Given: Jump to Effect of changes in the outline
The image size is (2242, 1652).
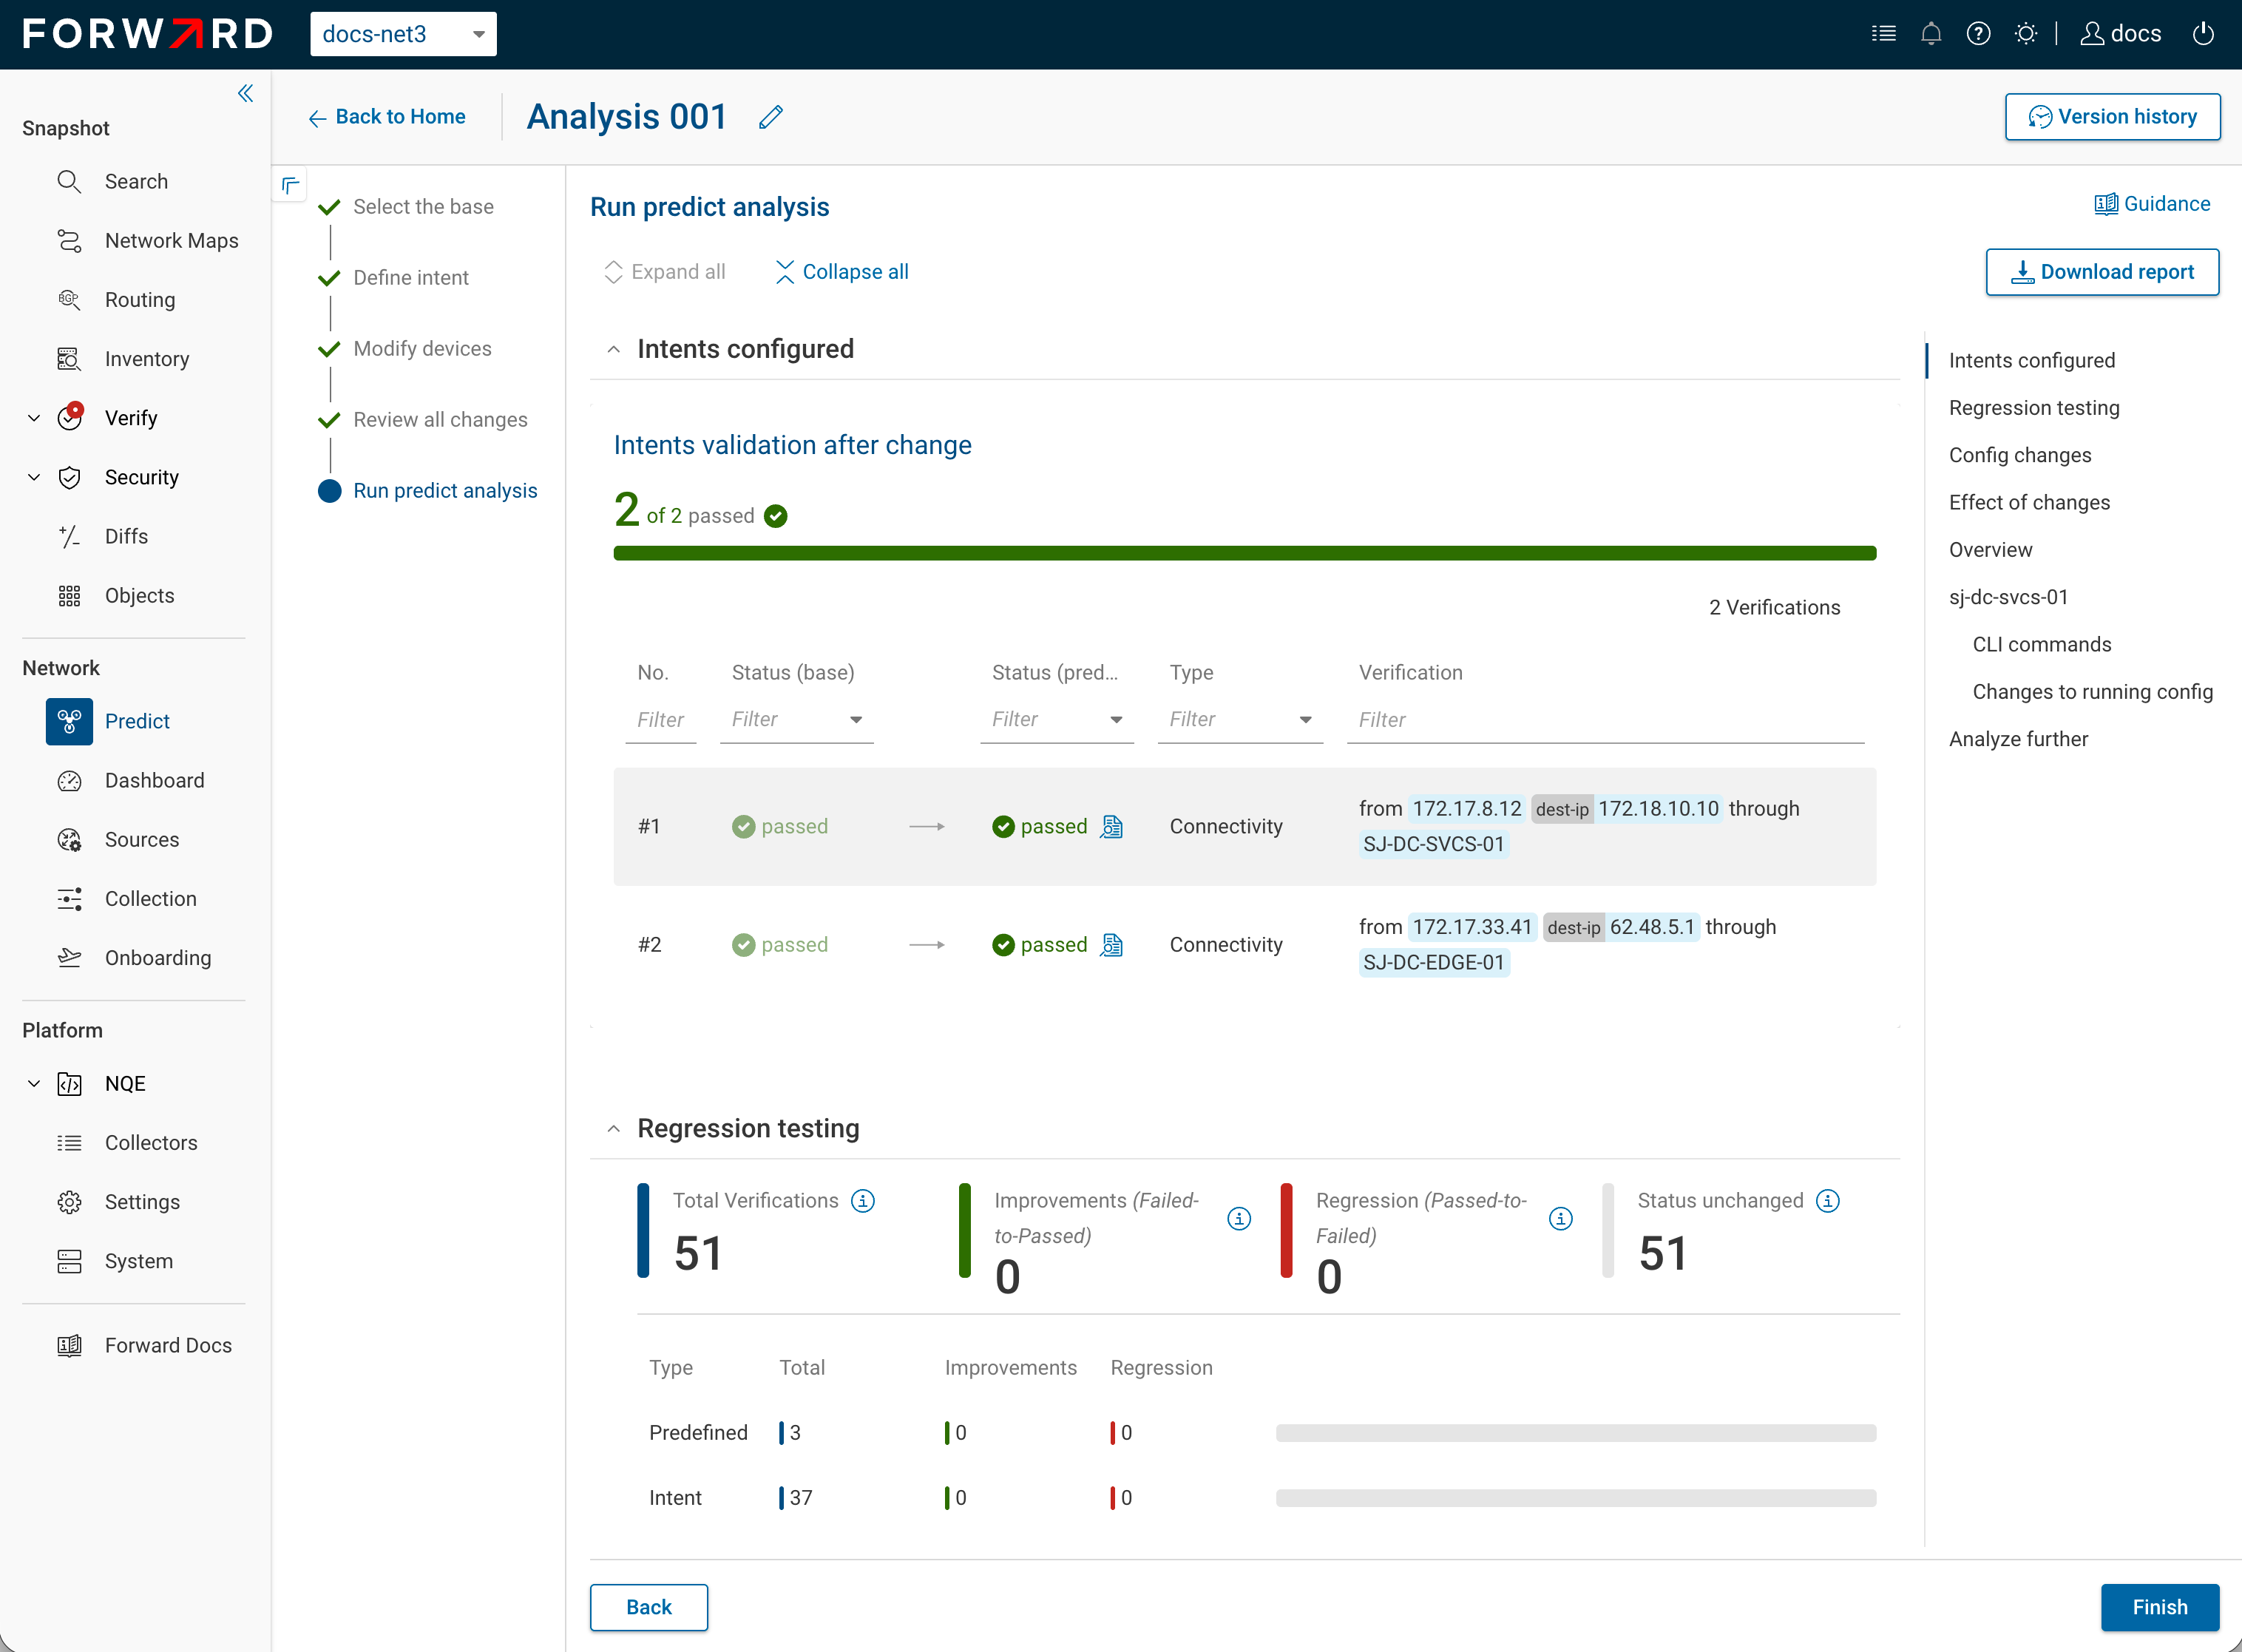Looking at the screenshot, I should (2029, 502).
